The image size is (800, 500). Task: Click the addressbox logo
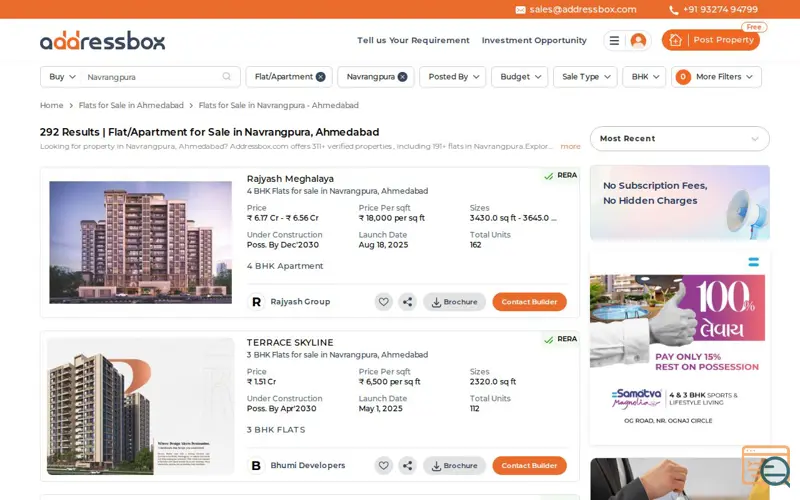pos(103,40)
